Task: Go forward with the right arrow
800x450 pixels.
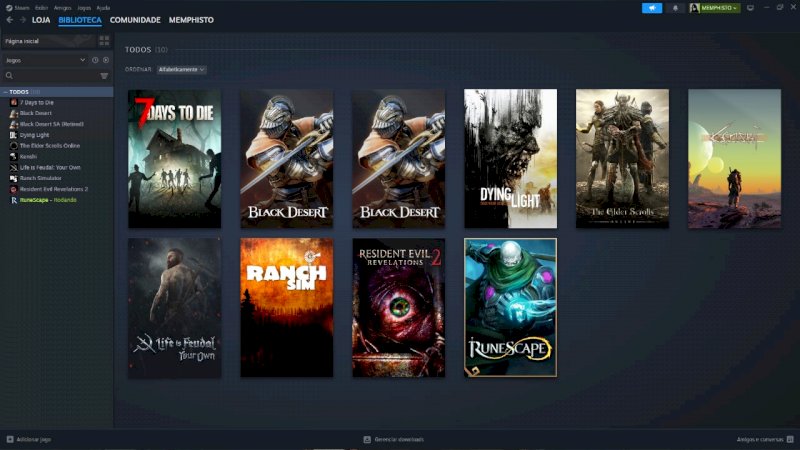Action: click(x=22, y=20)
